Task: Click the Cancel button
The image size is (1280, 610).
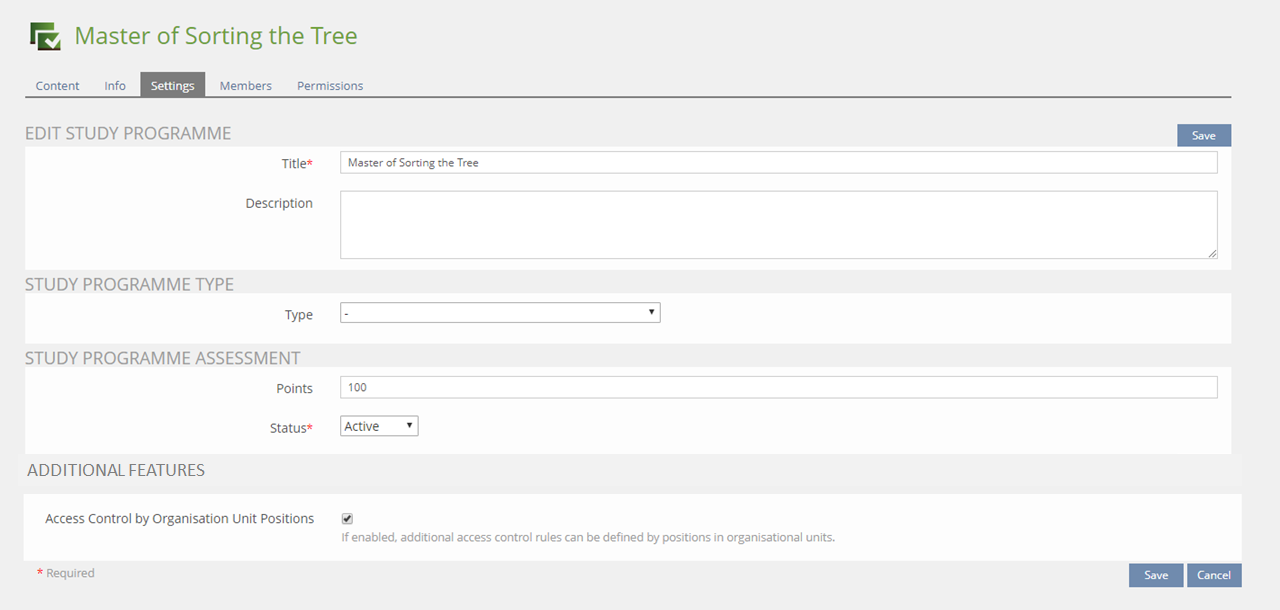Action: [x=1214, y=575]
